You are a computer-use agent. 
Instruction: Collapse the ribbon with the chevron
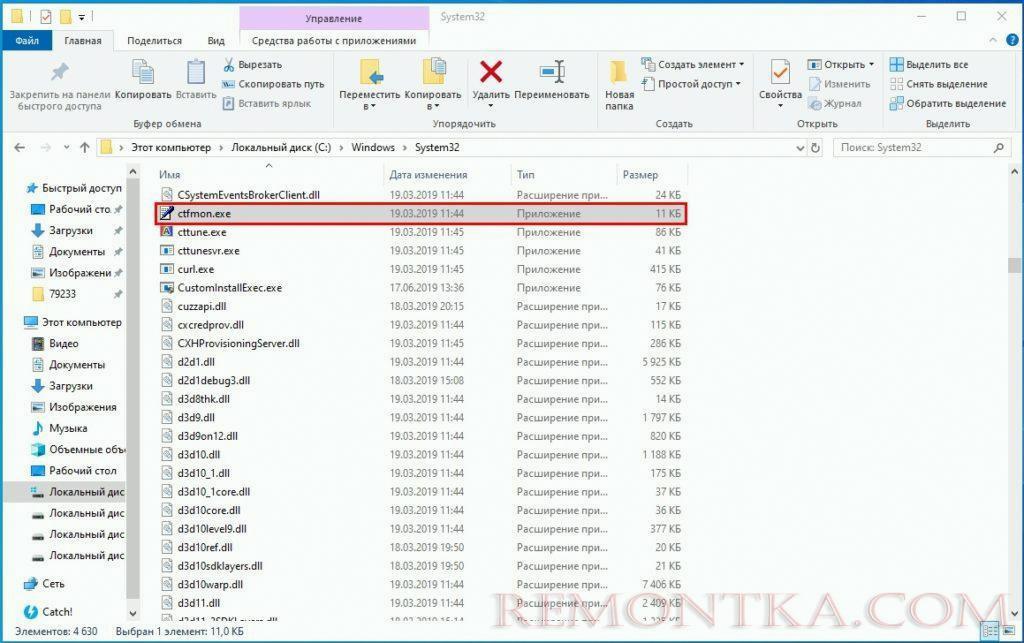[993, 40]
